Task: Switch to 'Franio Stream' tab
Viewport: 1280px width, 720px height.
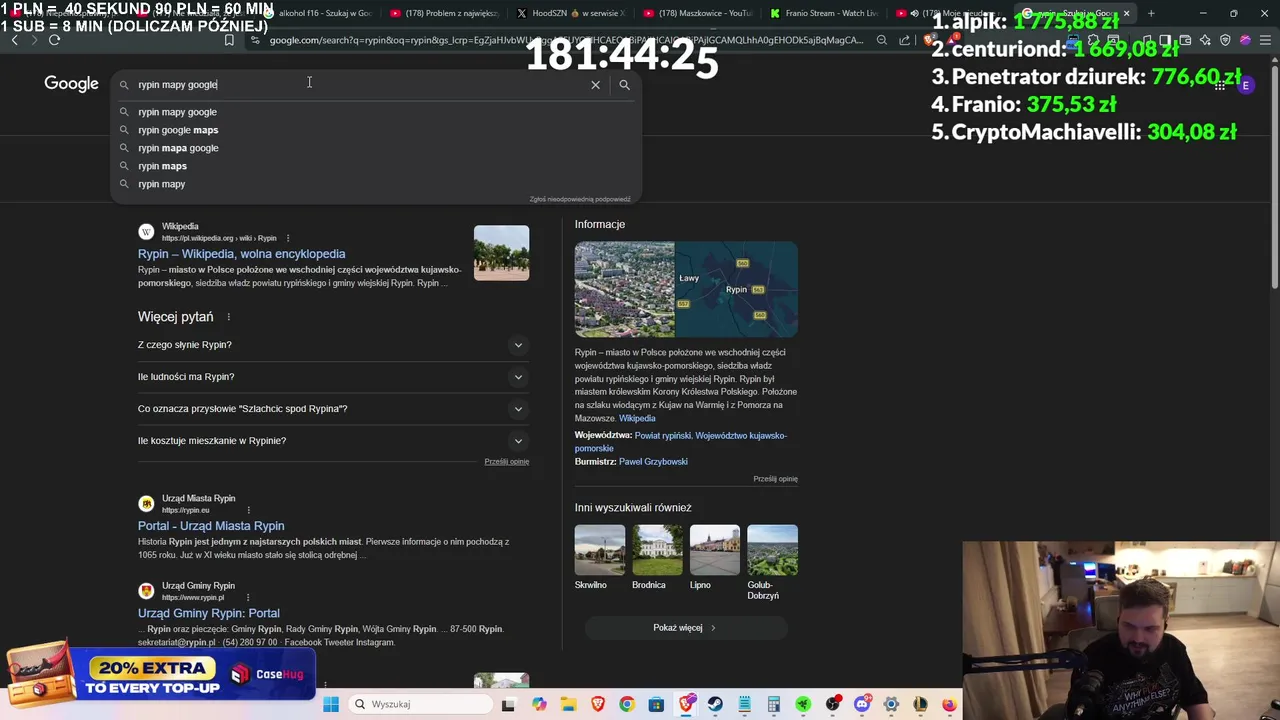Action: [x=825, y=13]
